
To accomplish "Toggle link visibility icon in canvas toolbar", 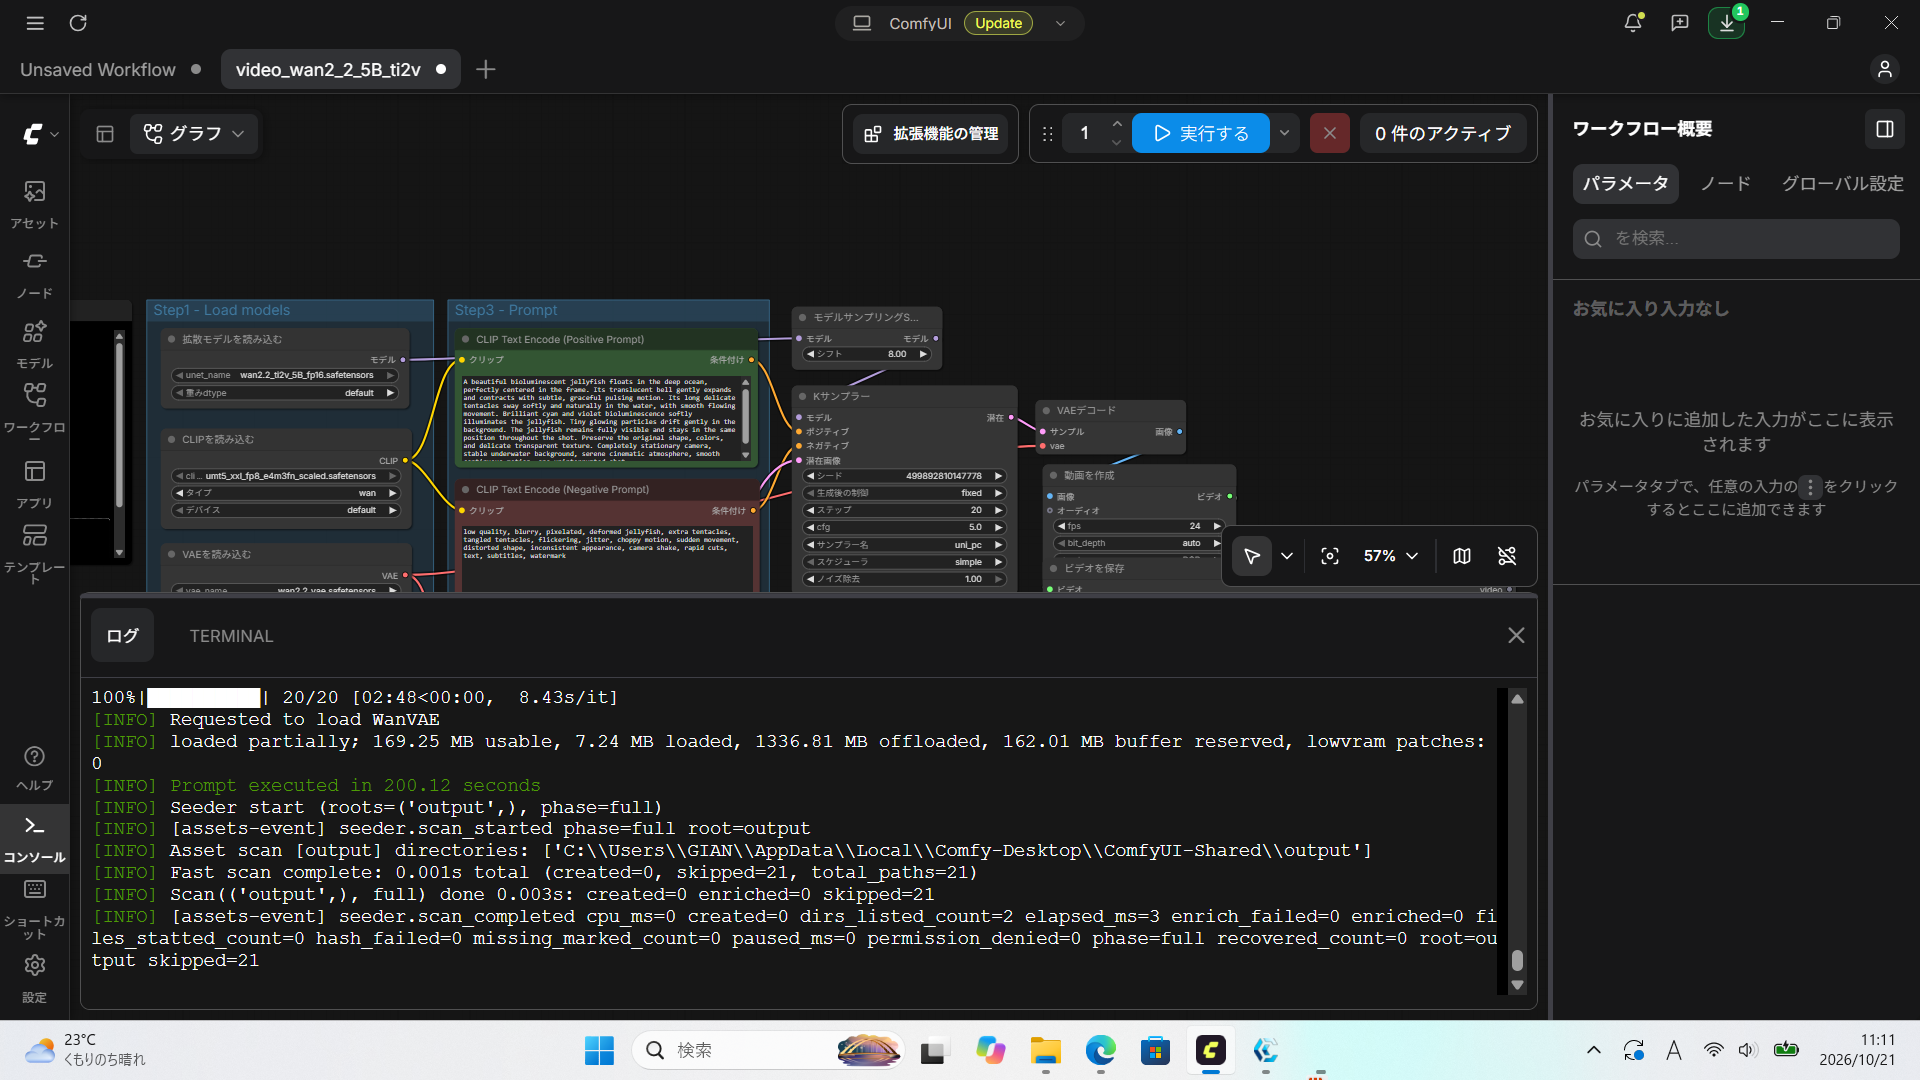I will [1507, 556].
